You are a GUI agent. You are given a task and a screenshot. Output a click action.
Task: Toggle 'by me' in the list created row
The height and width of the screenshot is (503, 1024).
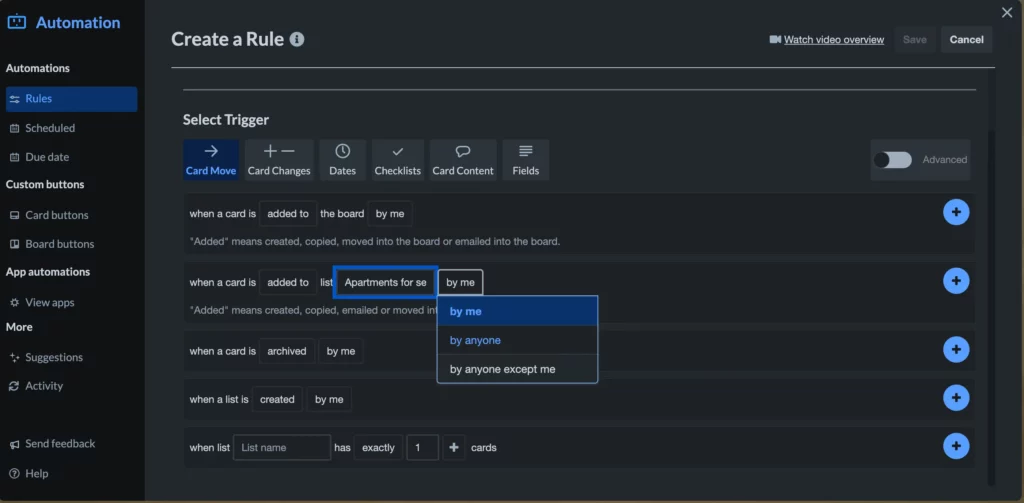(329, 399)
